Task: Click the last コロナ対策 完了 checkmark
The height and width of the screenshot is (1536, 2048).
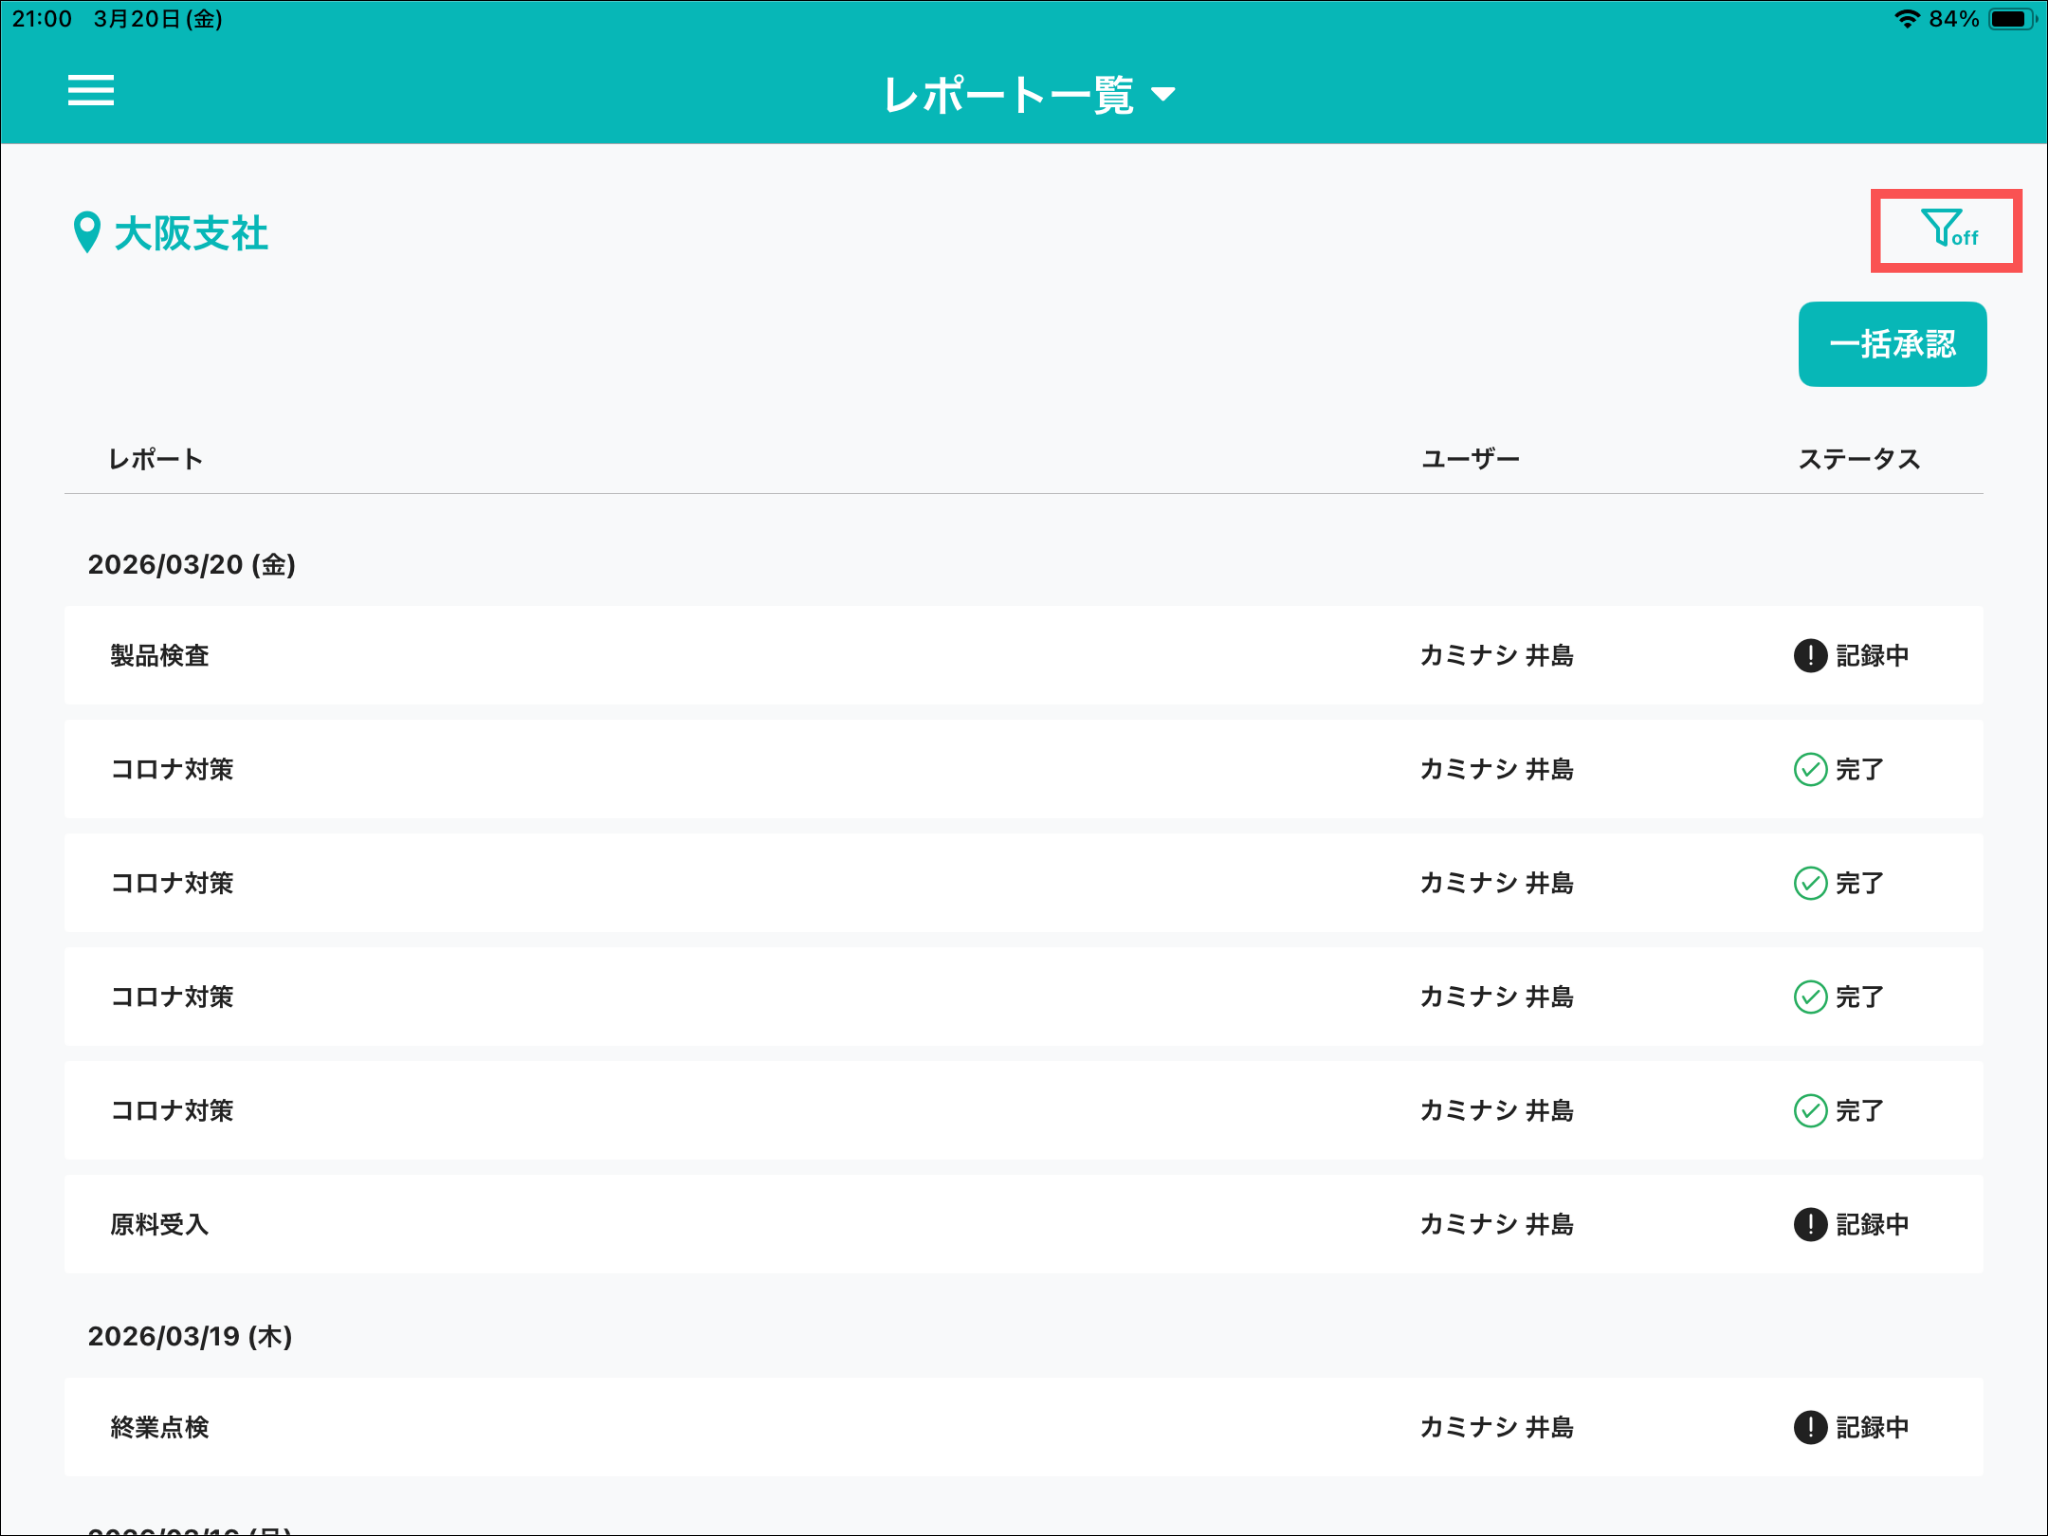Action: 1810,1111
